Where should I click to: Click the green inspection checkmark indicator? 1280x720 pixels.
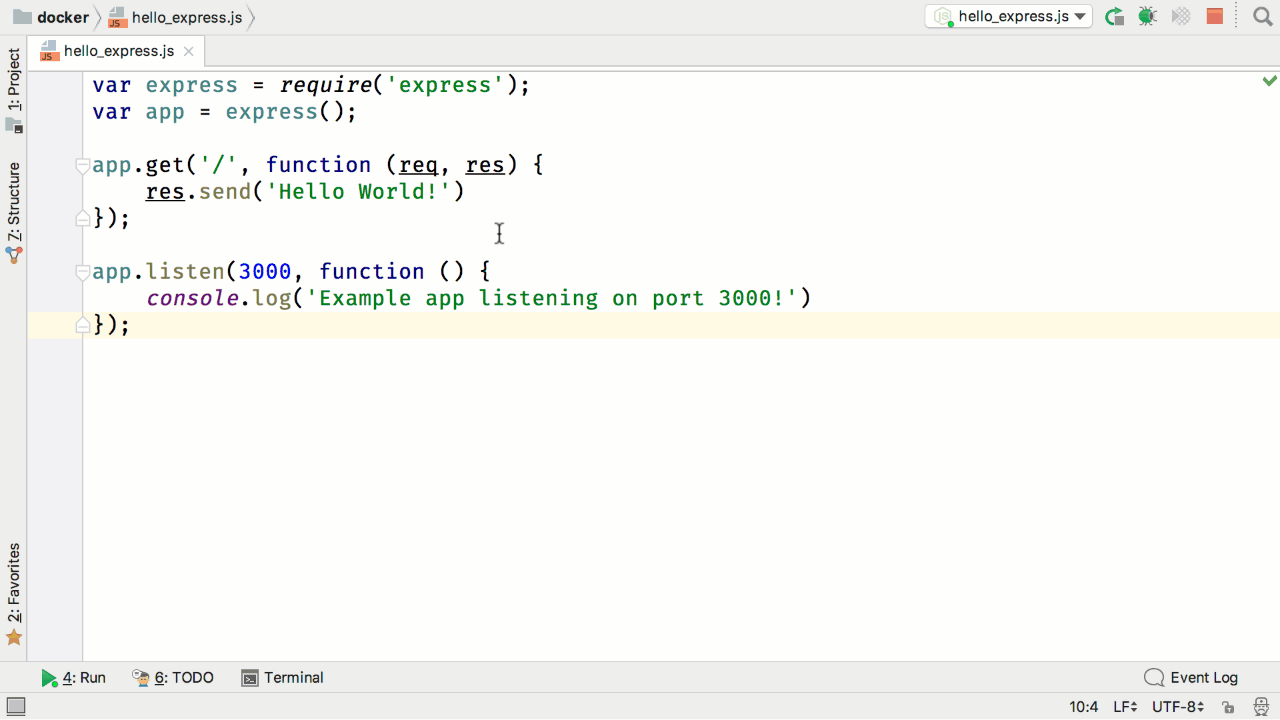(1269, 80)
